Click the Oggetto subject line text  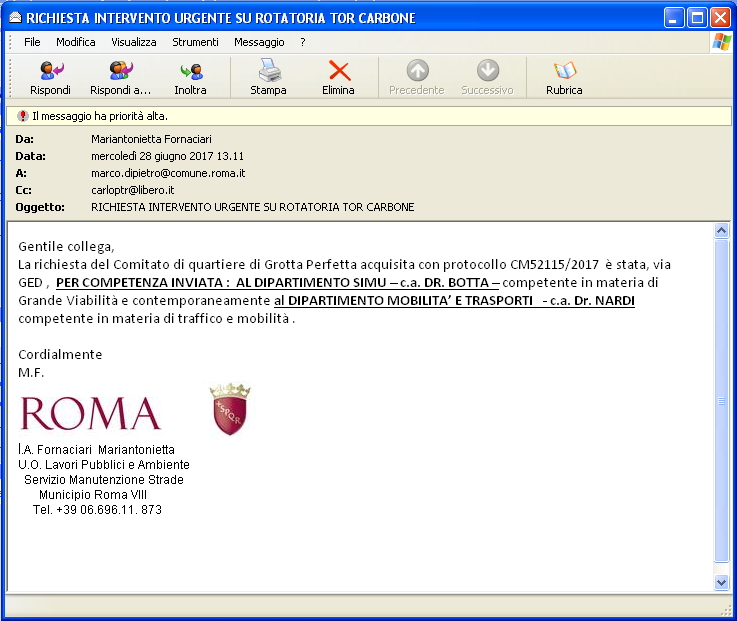[252, 207]
